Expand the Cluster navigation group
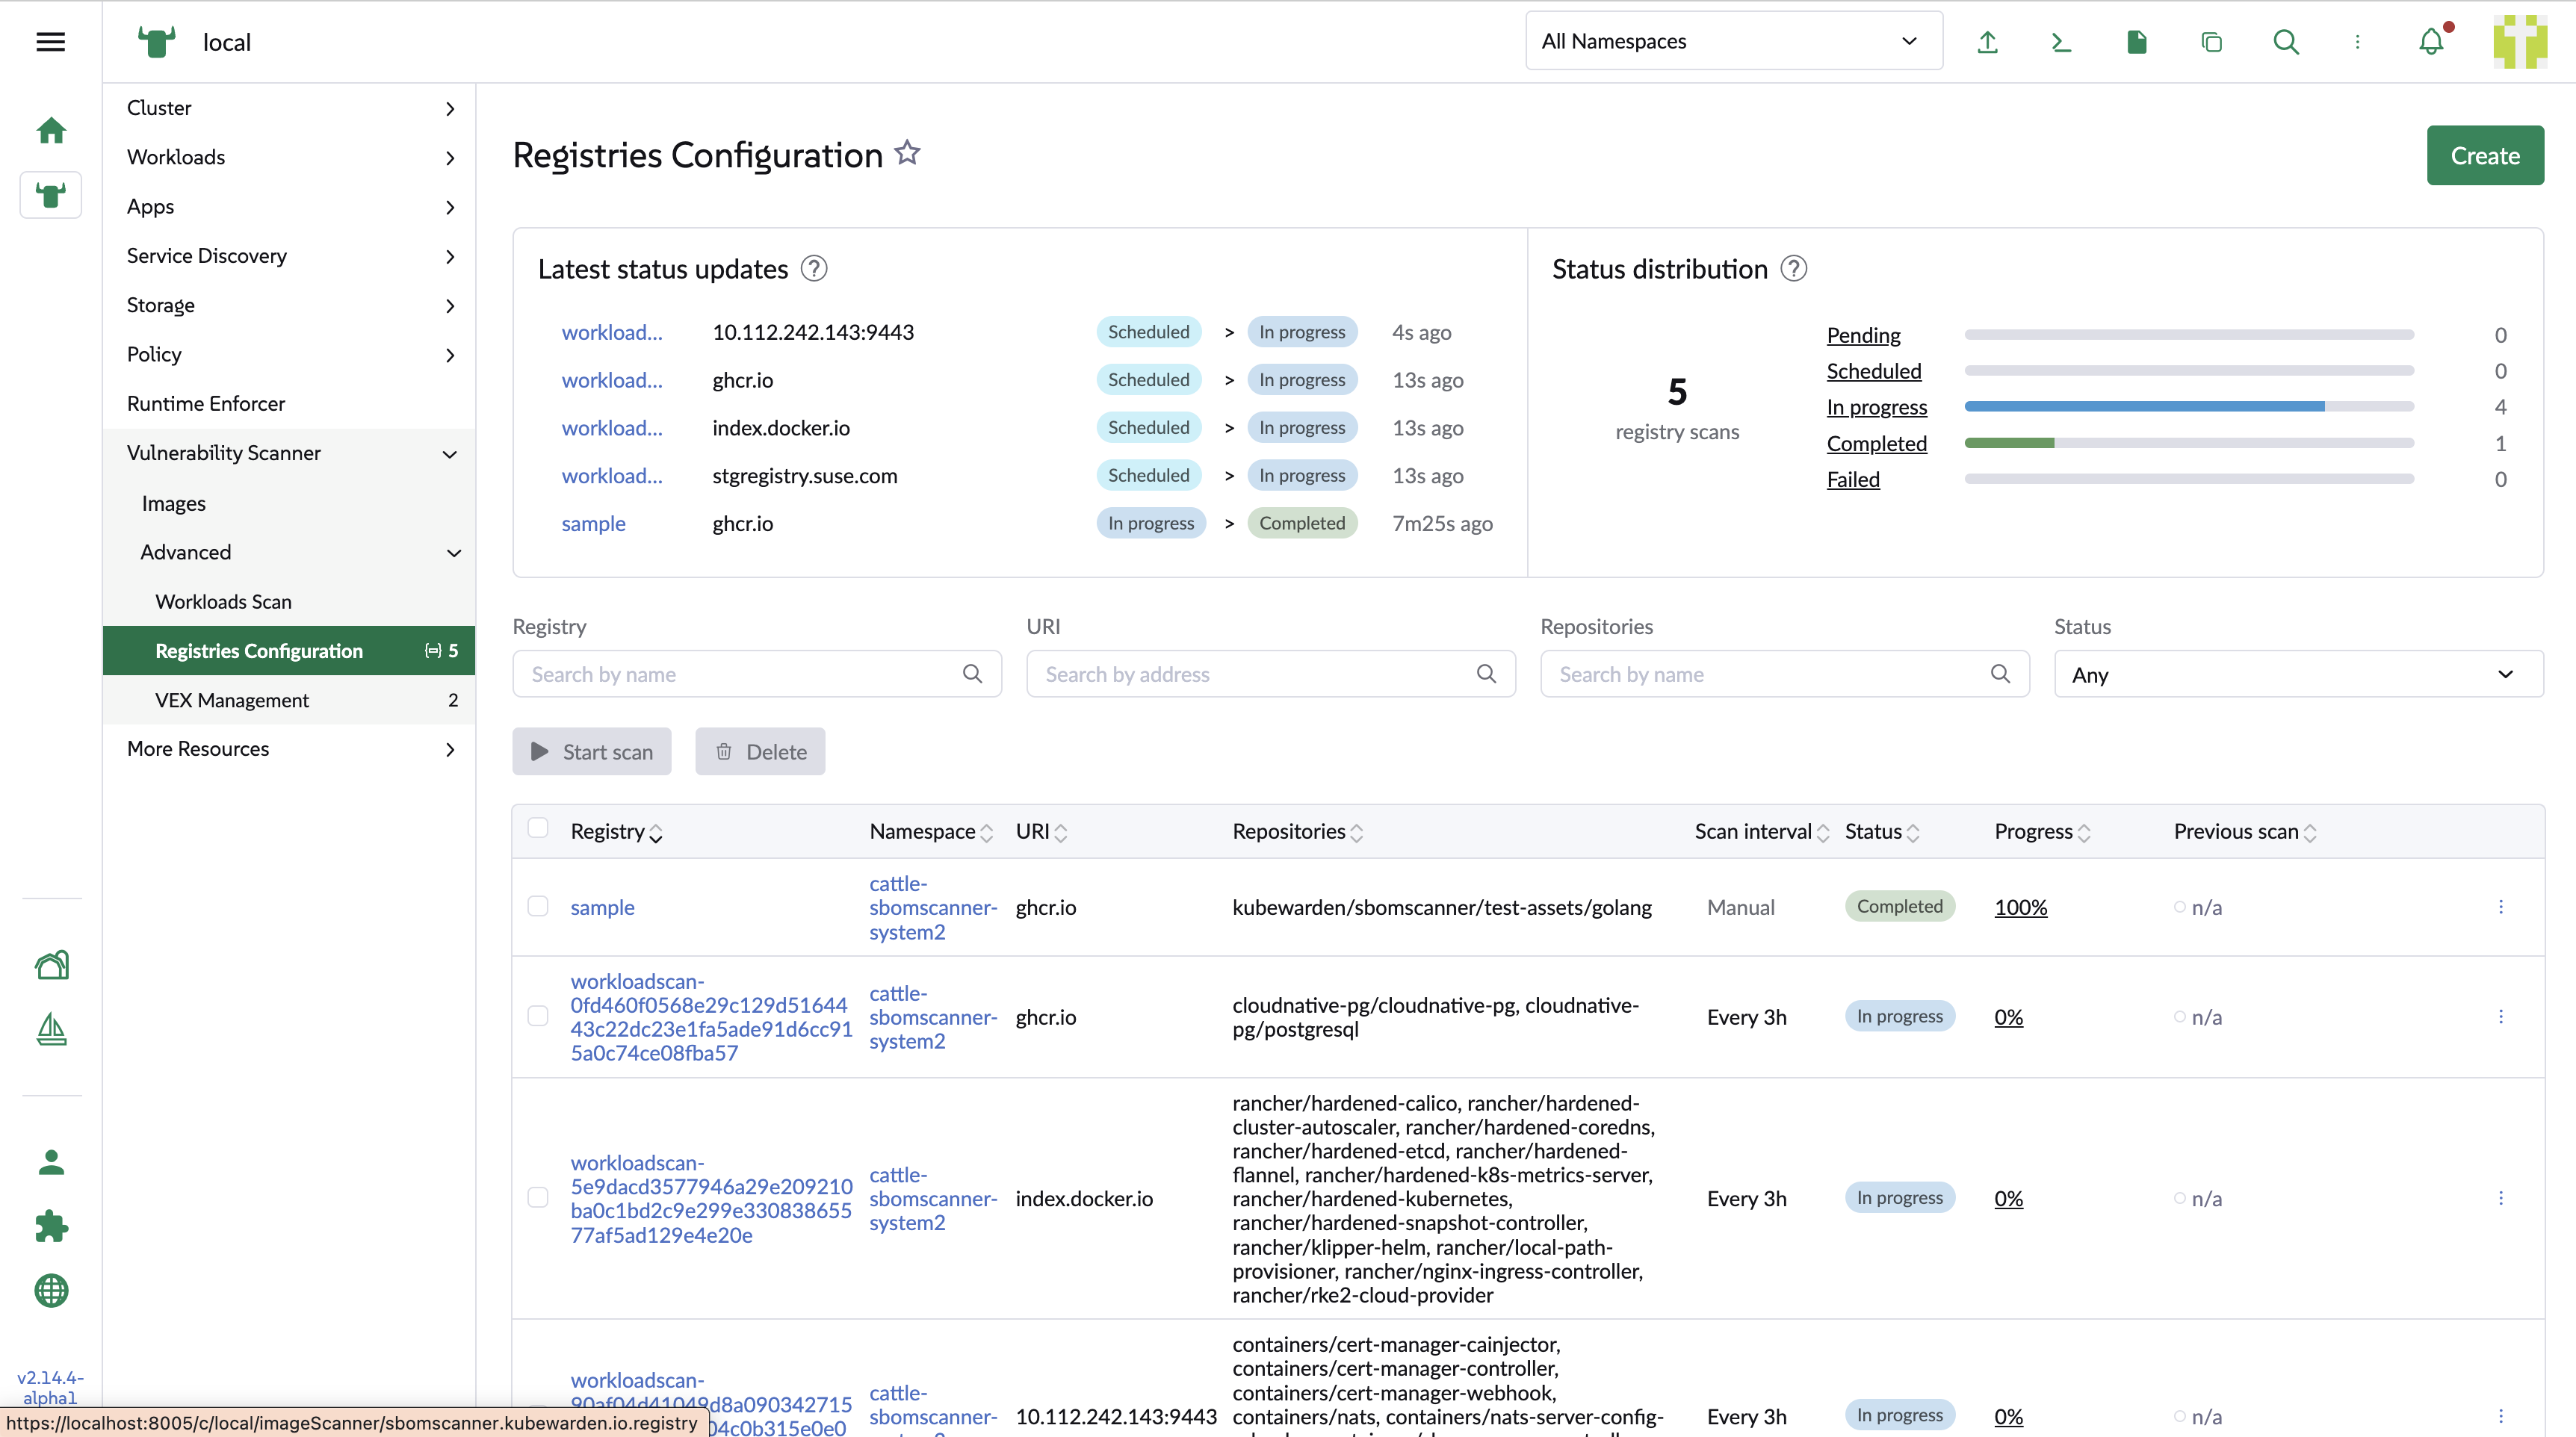 [288, 108]
